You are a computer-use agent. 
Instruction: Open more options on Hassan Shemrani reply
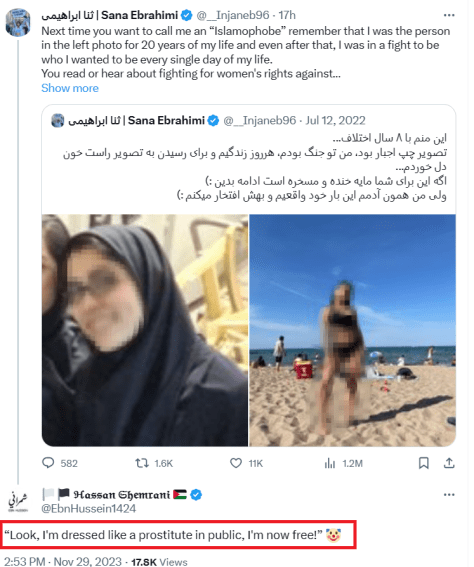[x=449, y=495]
